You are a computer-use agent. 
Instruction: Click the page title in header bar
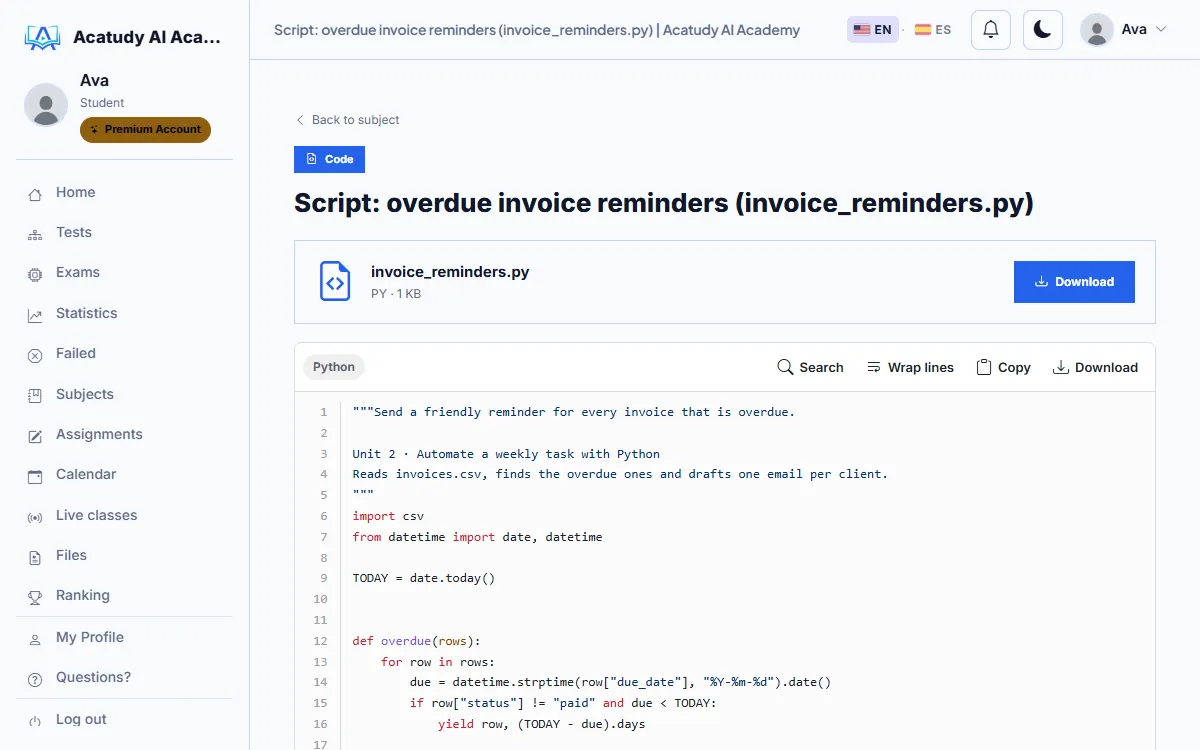[x=537, y=30]
